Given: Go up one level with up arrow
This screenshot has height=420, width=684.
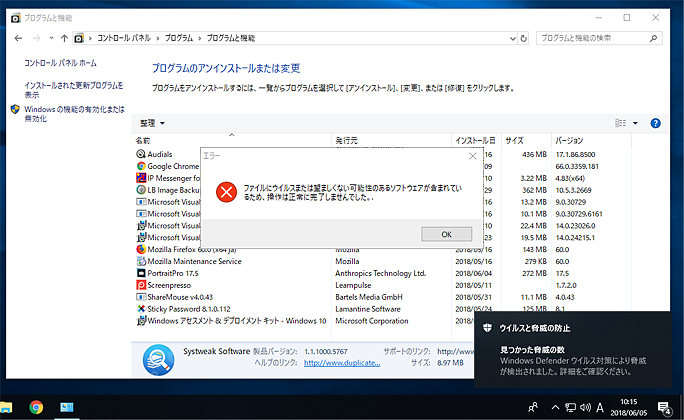Looking at the screenshot, I should click(x=64, y=38).
